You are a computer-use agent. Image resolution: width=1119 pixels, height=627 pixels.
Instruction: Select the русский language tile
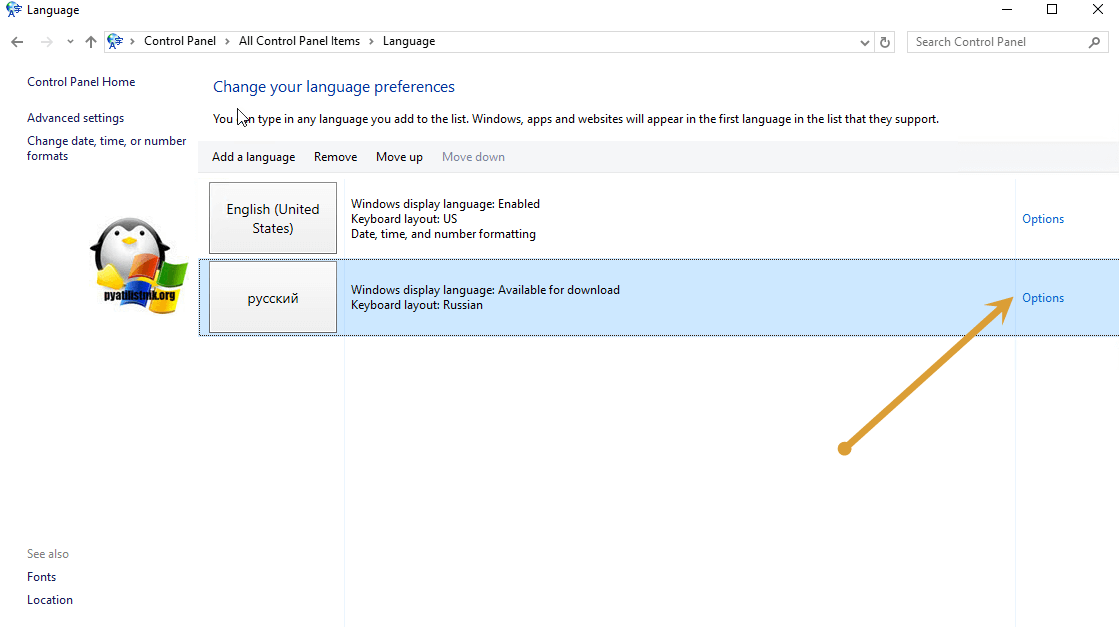pyautogui.click(x=273, y=298)
